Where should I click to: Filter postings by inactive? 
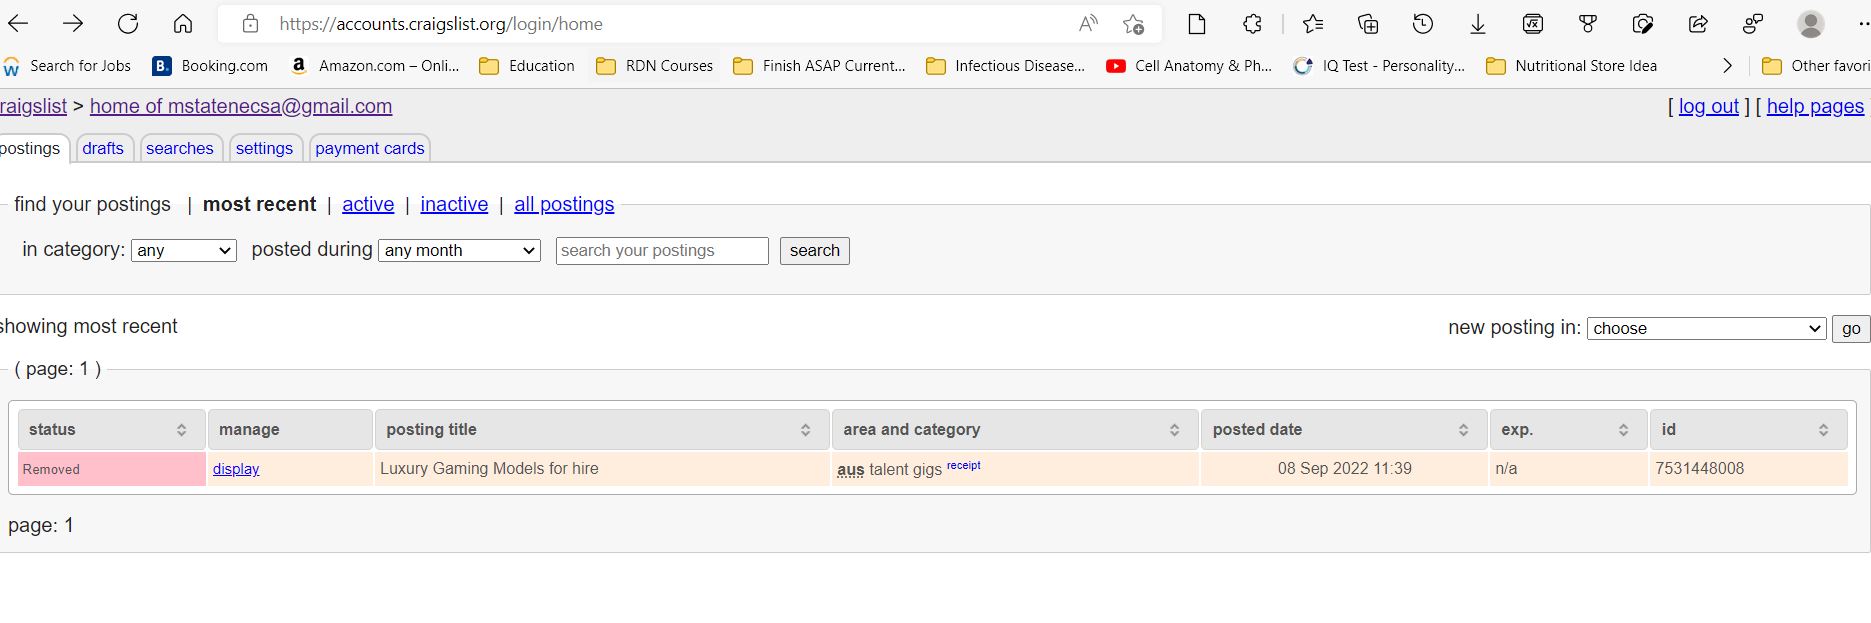coord(454,204)
